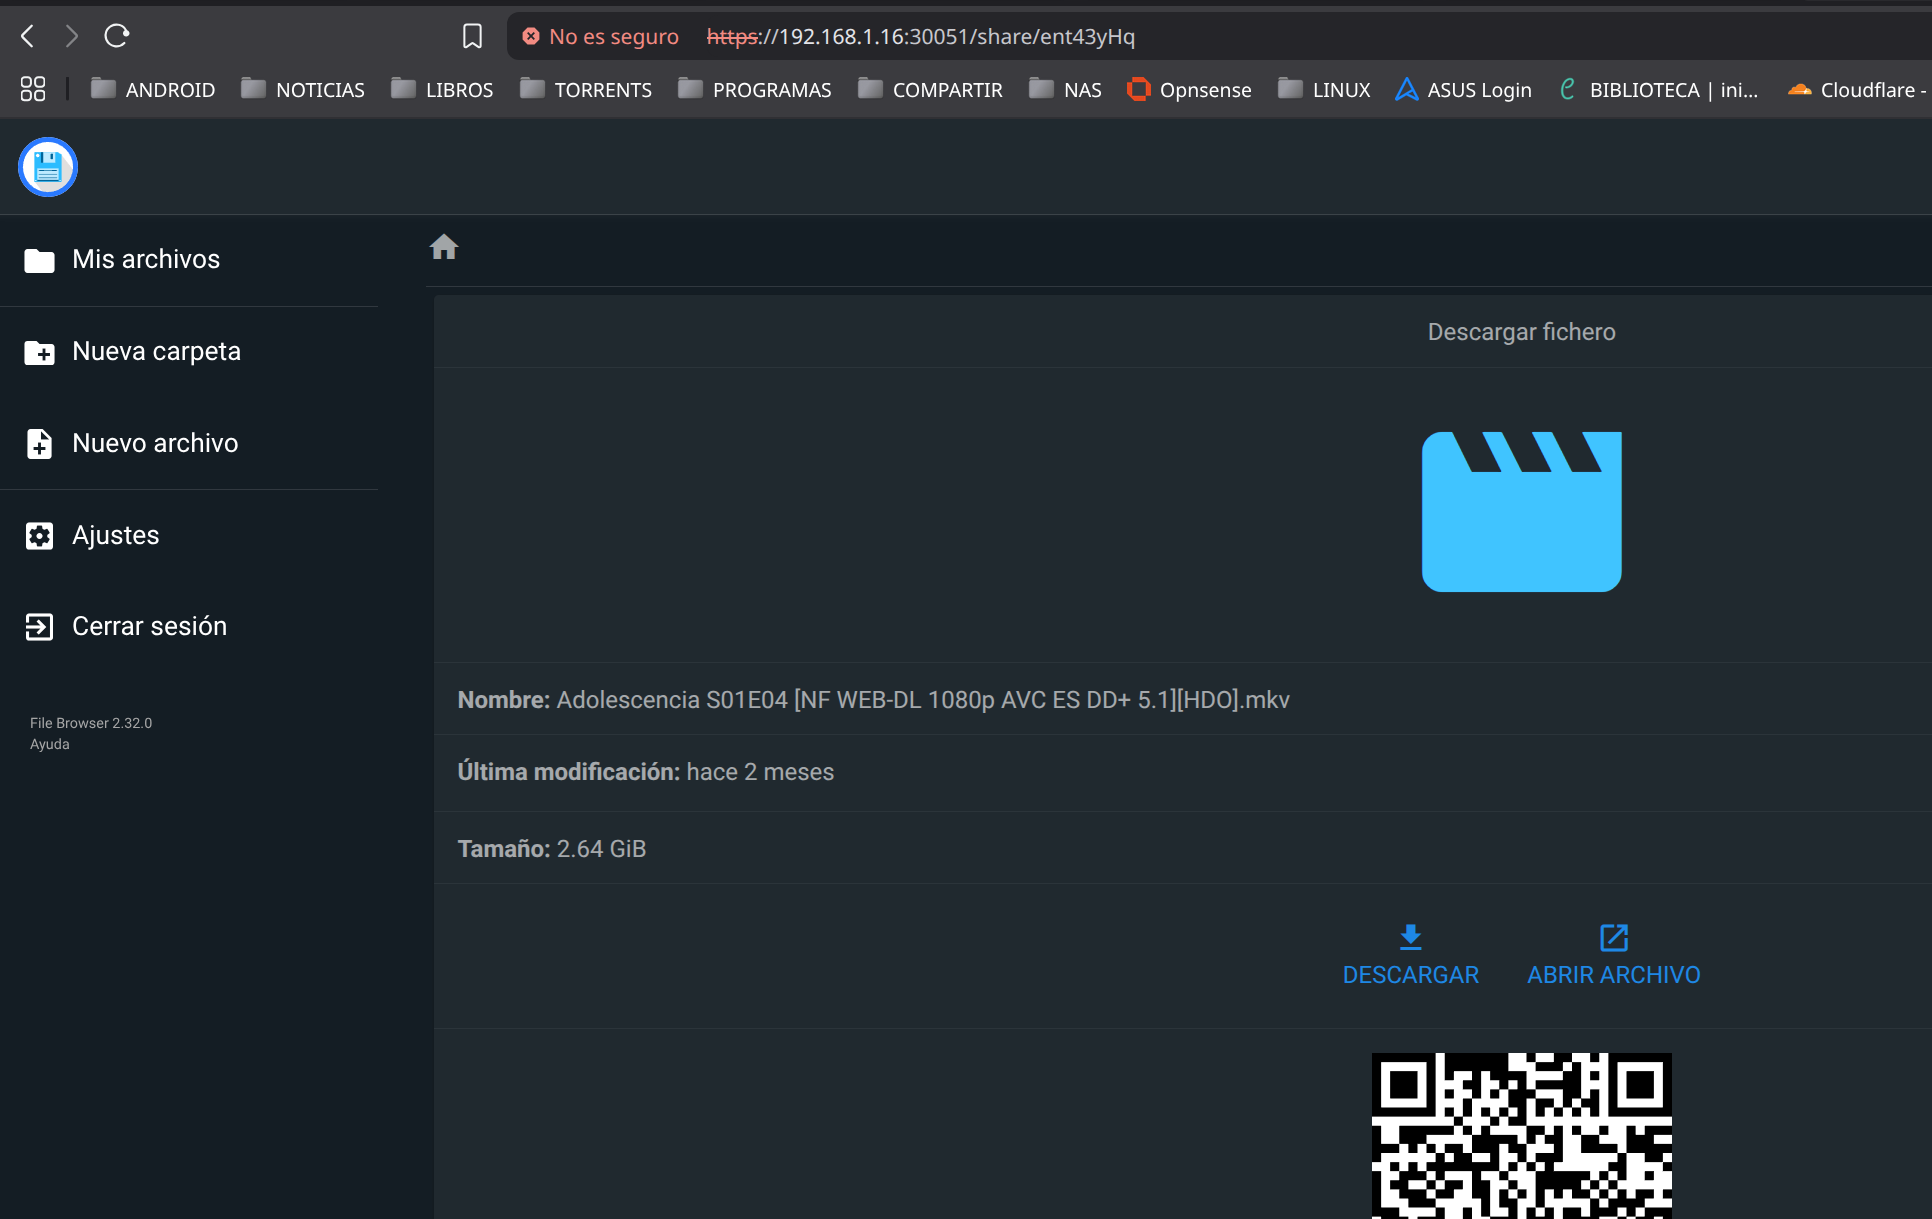This screenshot has height=1219, width=1932.
Task: Expand the TORRENTS bookmark folder
Action: click(586, 90)
